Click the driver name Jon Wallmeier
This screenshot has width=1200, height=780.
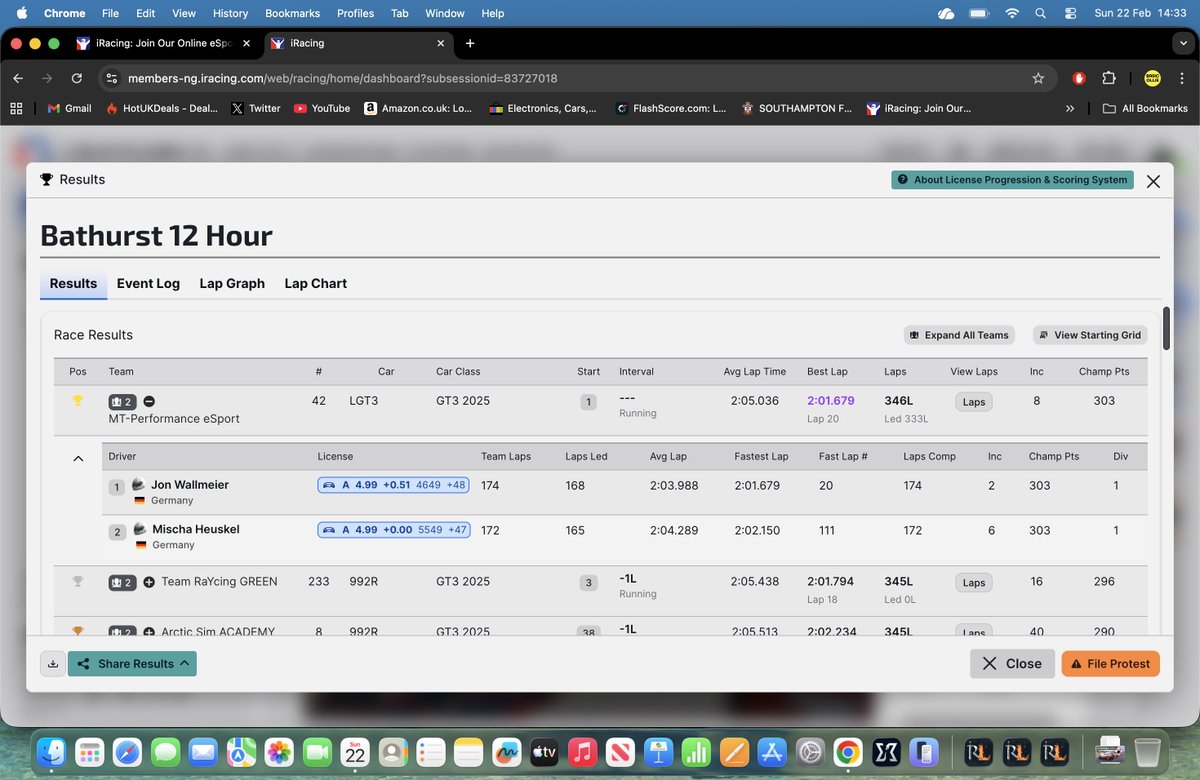click(190, 485)
